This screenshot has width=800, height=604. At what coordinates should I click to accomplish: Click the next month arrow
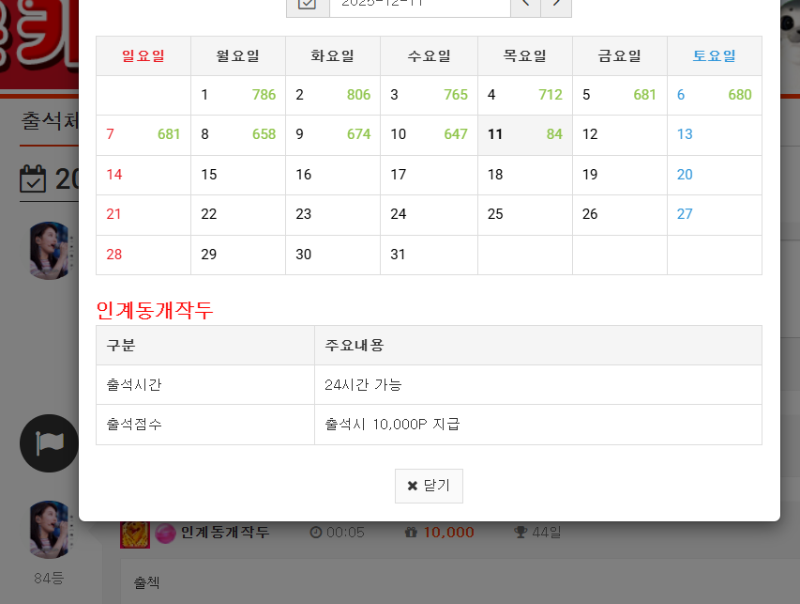557,5
